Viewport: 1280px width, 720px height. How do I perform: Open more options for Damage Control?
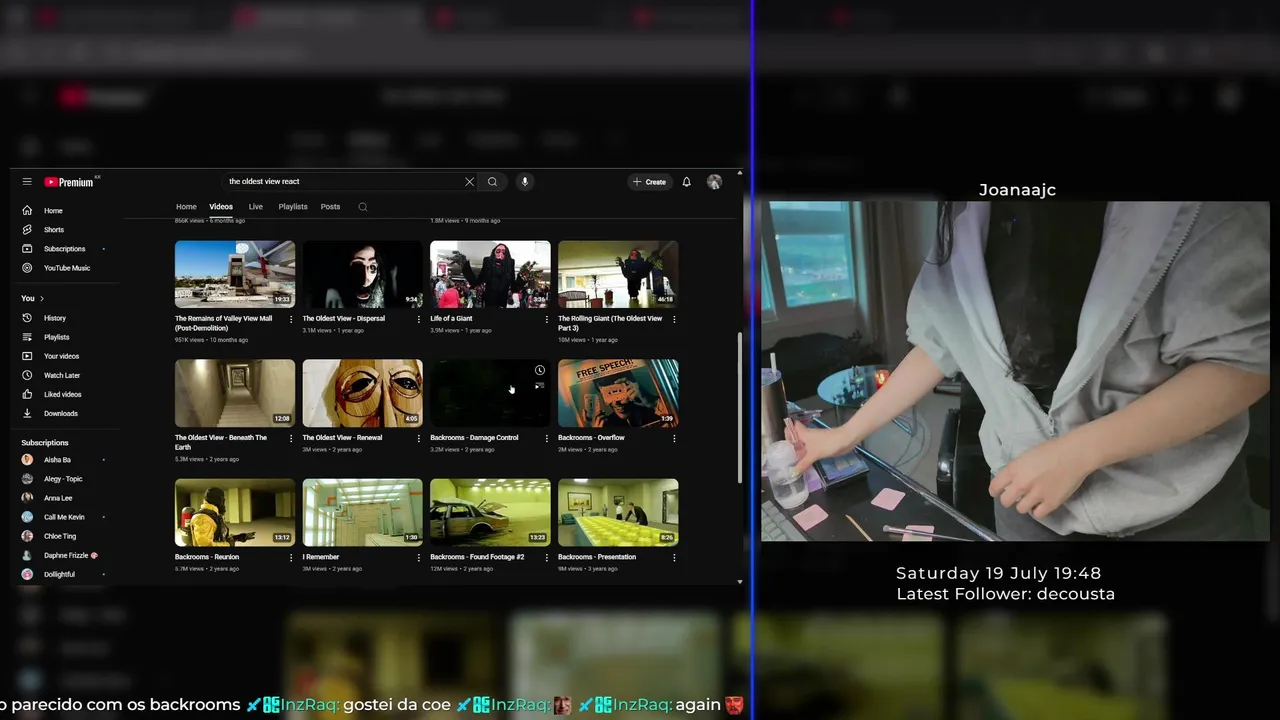pyautogui.click(x=546, y=438)
